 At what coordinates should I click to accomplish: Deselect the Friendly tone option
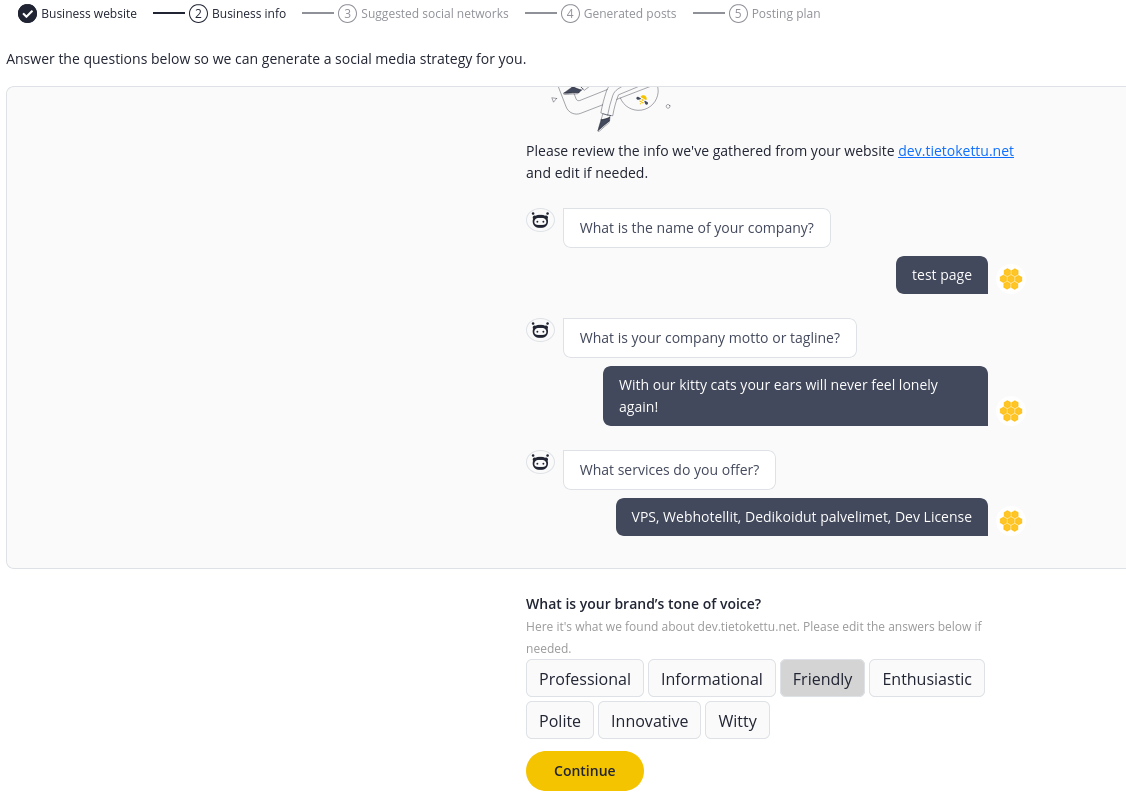coord(822,678)
